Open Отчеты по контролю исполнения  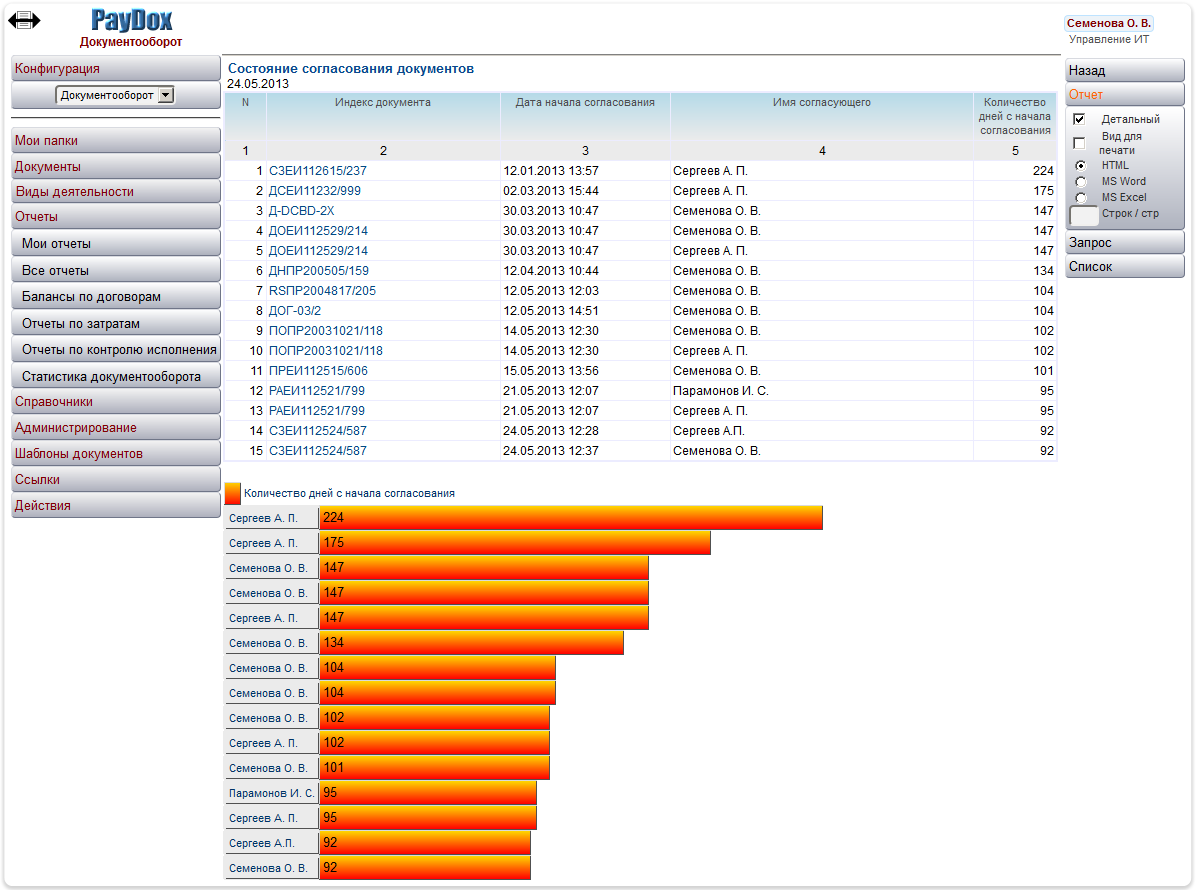click(x=119, y=350)
